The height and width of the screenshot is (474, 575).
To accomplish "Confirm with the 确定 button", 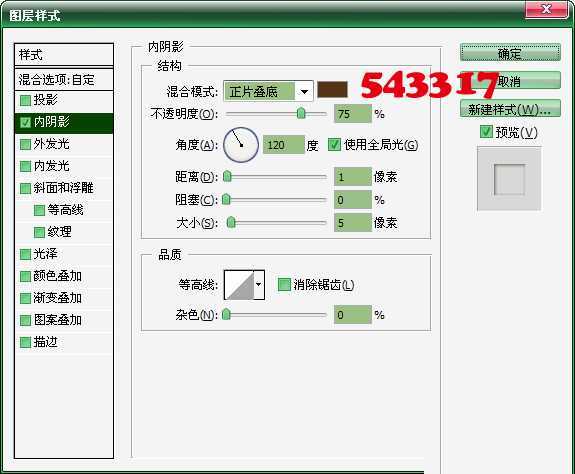I will pyautogui.click(x=510, y=53).
